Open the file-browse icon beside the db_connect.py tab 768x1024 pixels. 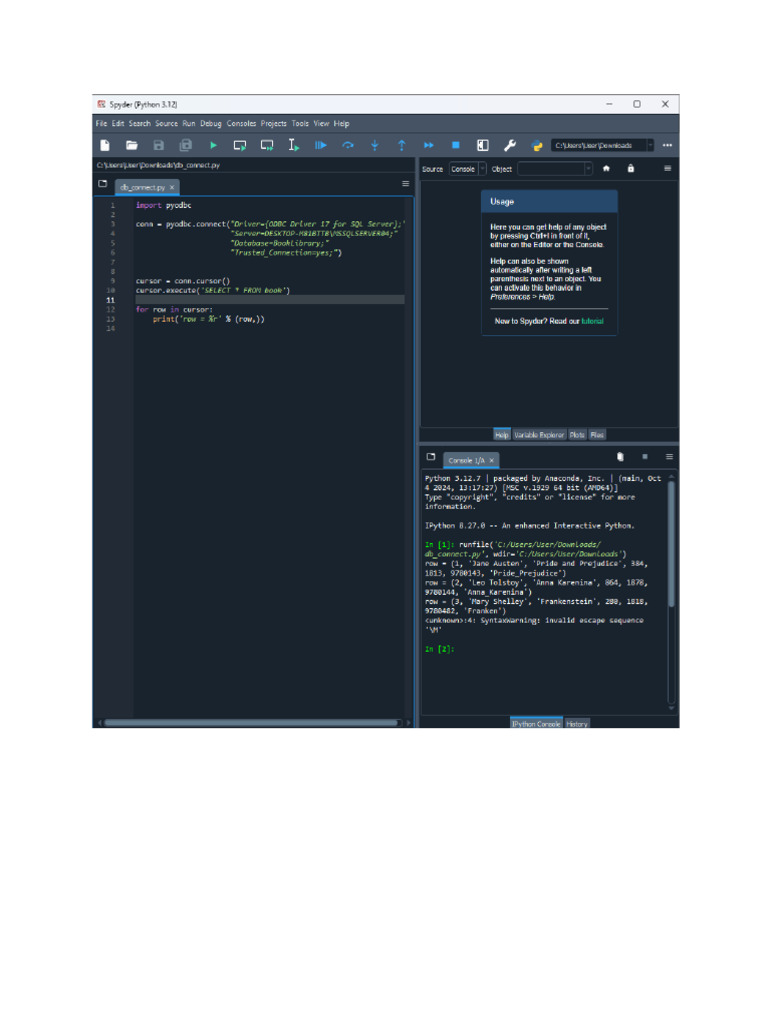tap(103, 184)
